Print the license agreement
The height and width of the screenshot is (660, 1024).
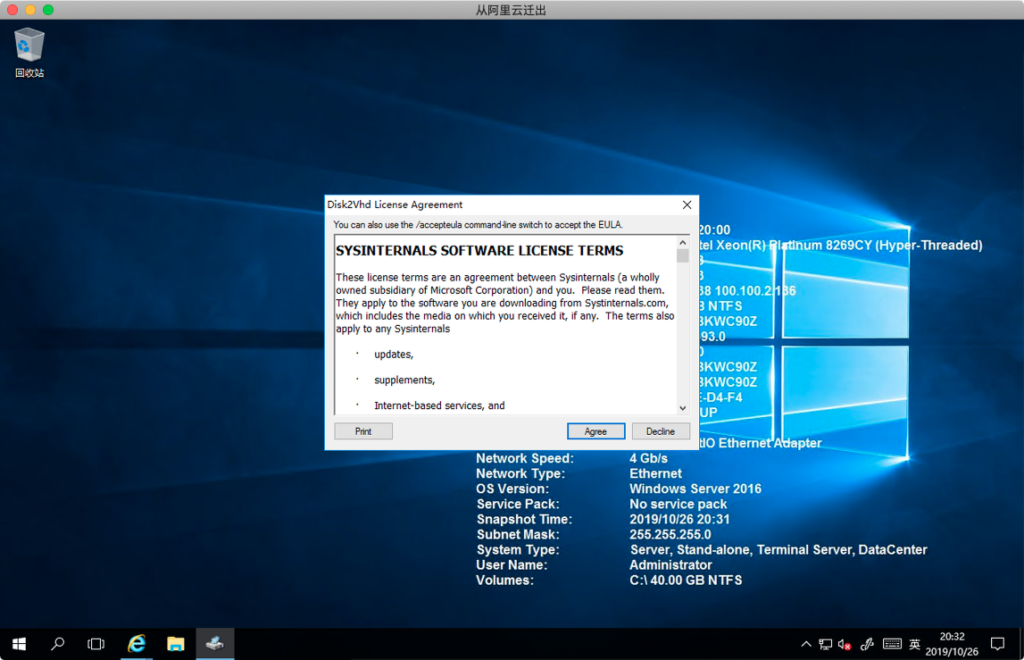pyautogui.click(x=363, y=431)
